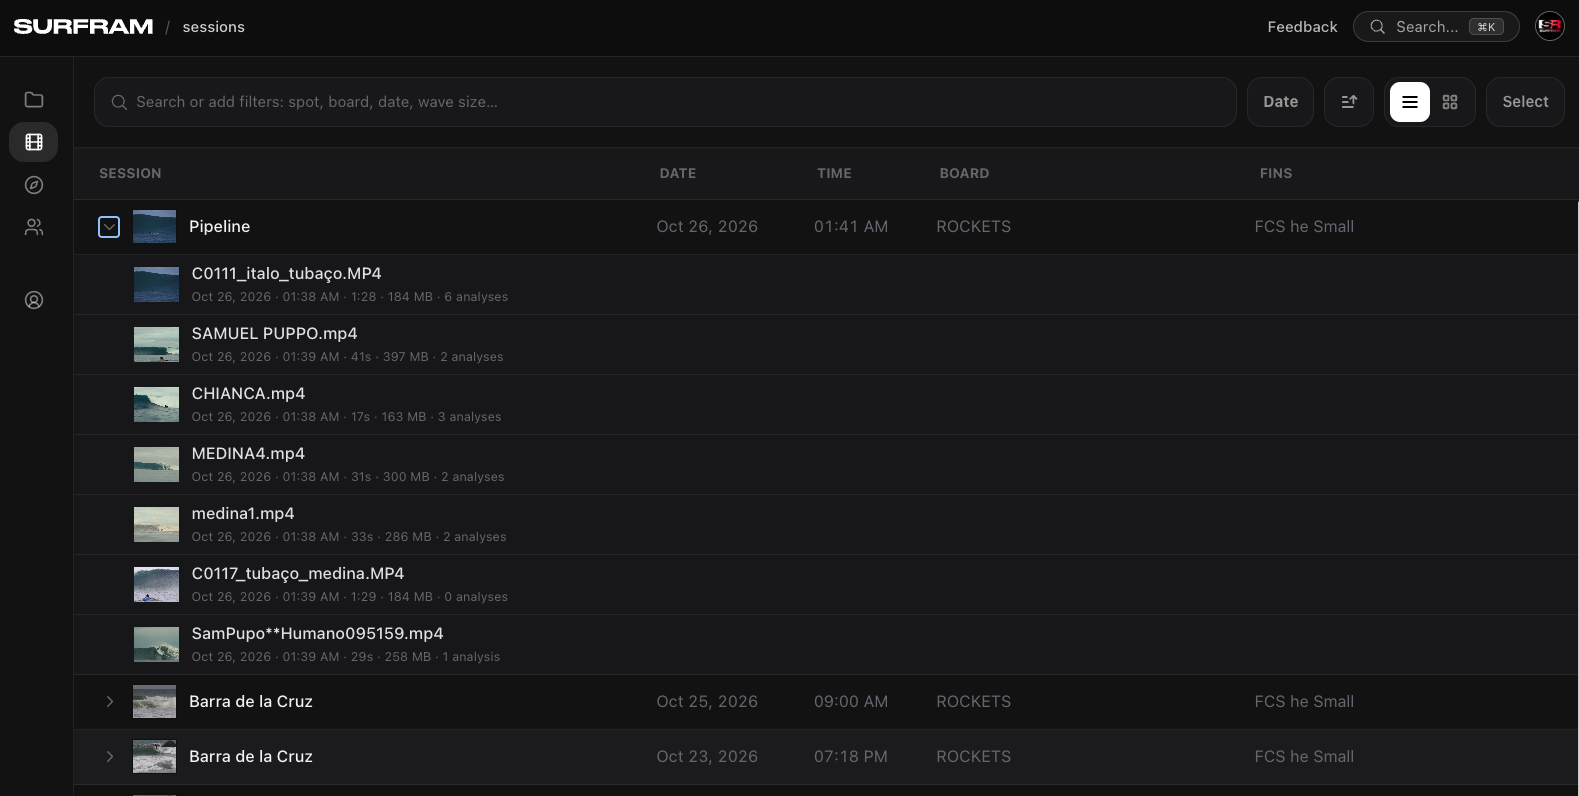Click the Select button
The height and width of the screenshot is (796, 1579).
(x=1525, y=102)
